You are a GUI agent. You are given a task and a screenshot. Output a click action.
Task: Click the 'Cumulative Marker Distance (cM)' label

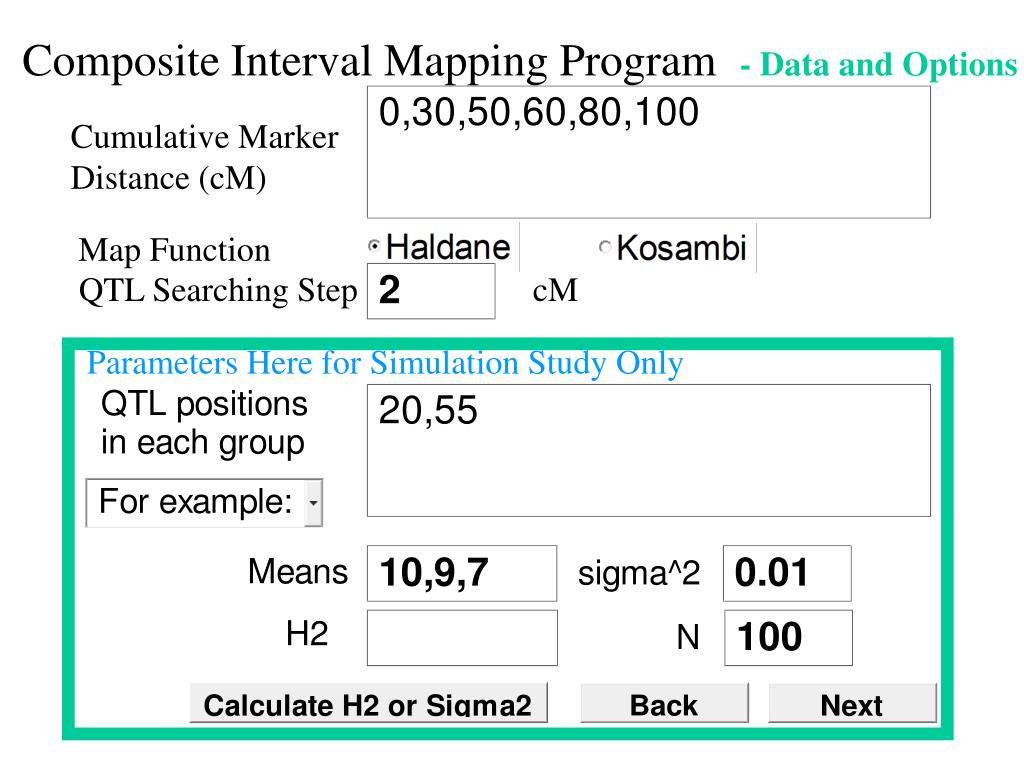(x=204, y=158)
